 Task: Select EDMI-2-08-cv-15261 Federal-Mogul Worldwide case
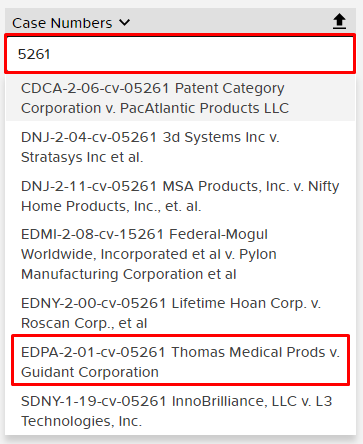coord(180,254)
